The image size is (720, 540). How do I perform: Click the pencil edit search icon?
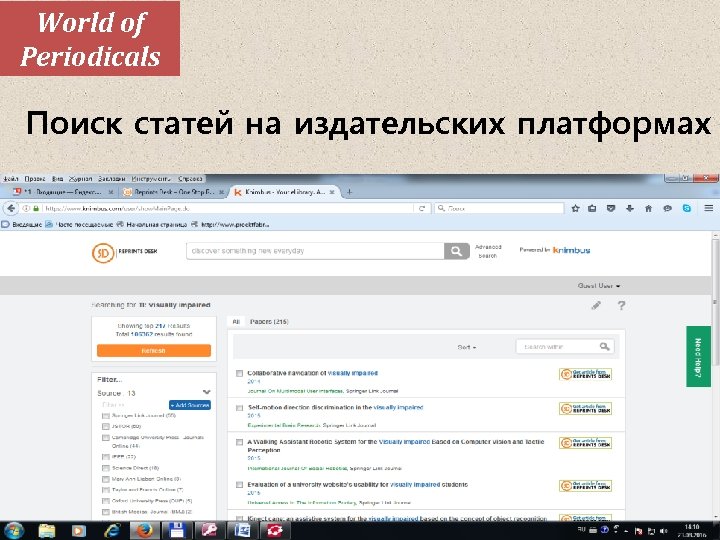pos(596,305)
